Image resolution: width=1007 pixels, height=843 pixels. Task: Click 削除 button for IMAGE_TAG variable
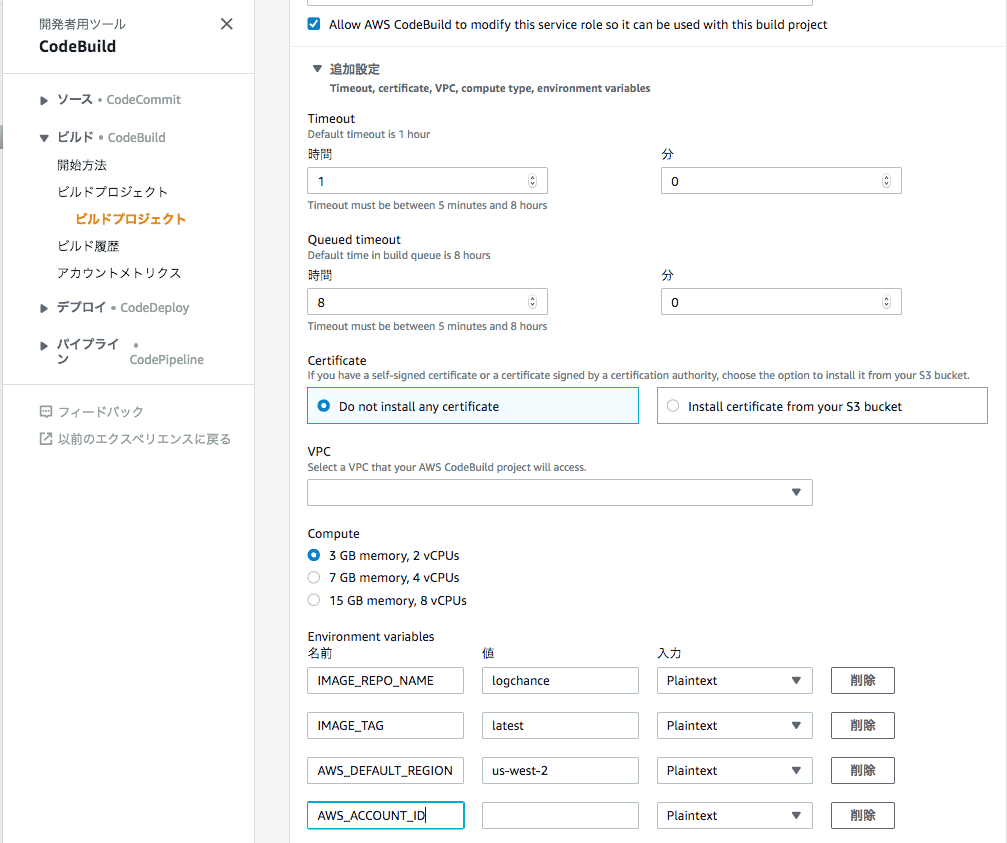863,726
